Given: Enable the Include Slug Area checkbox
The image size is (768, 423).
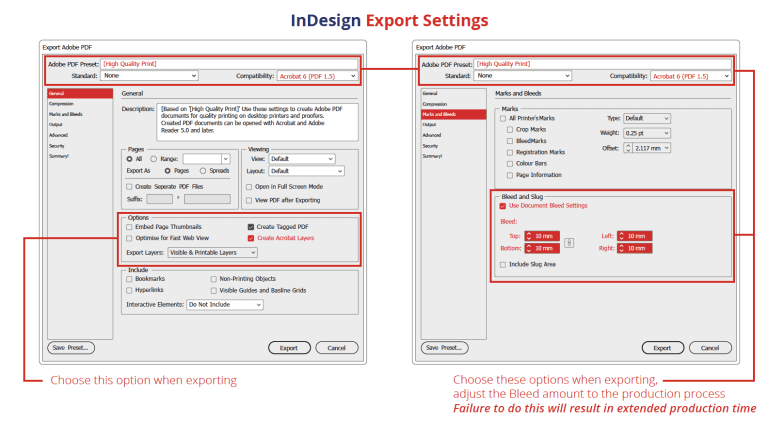Looking at the screenshot, I should tap(503, 264).
